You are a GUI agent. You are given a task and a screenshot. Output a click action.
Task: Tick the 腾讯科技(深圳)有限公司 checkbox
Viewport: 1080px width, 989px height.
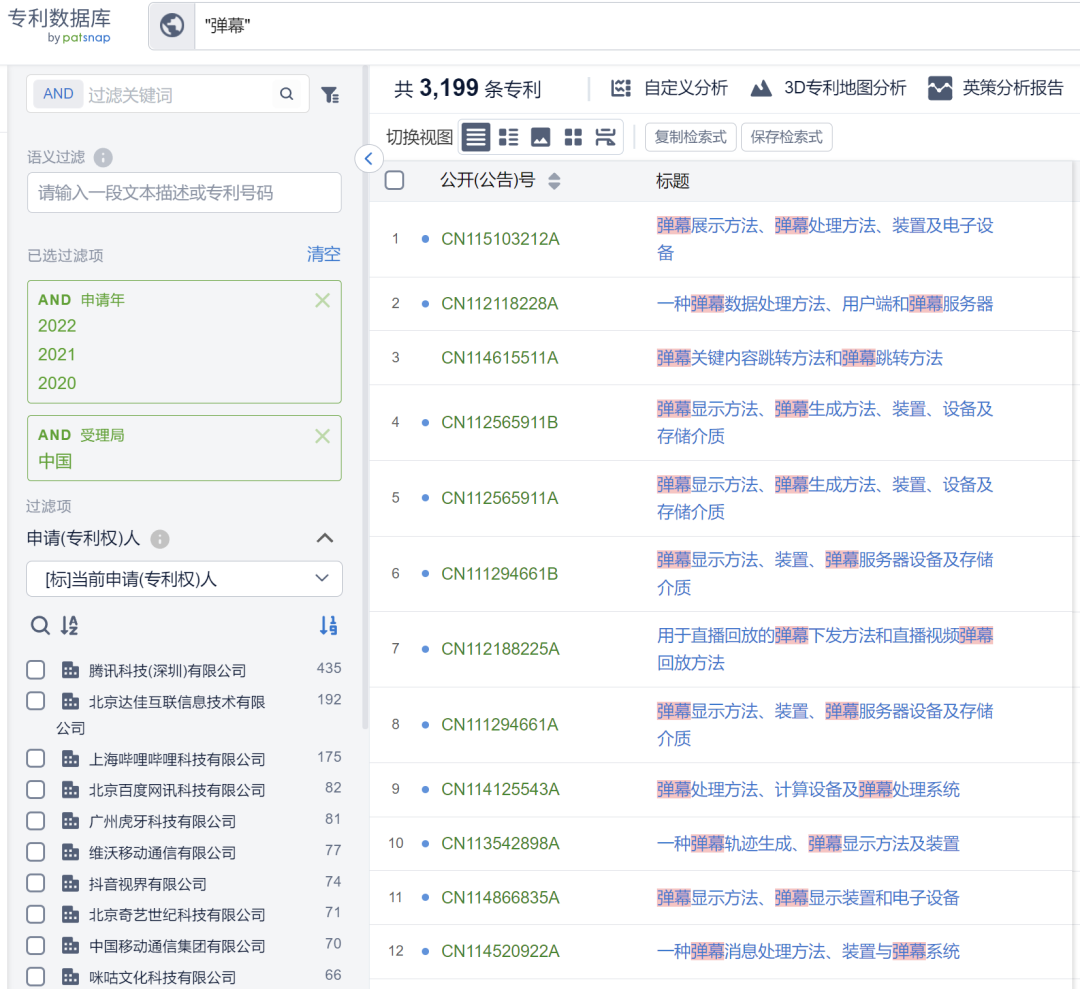(x=36, y=670)
